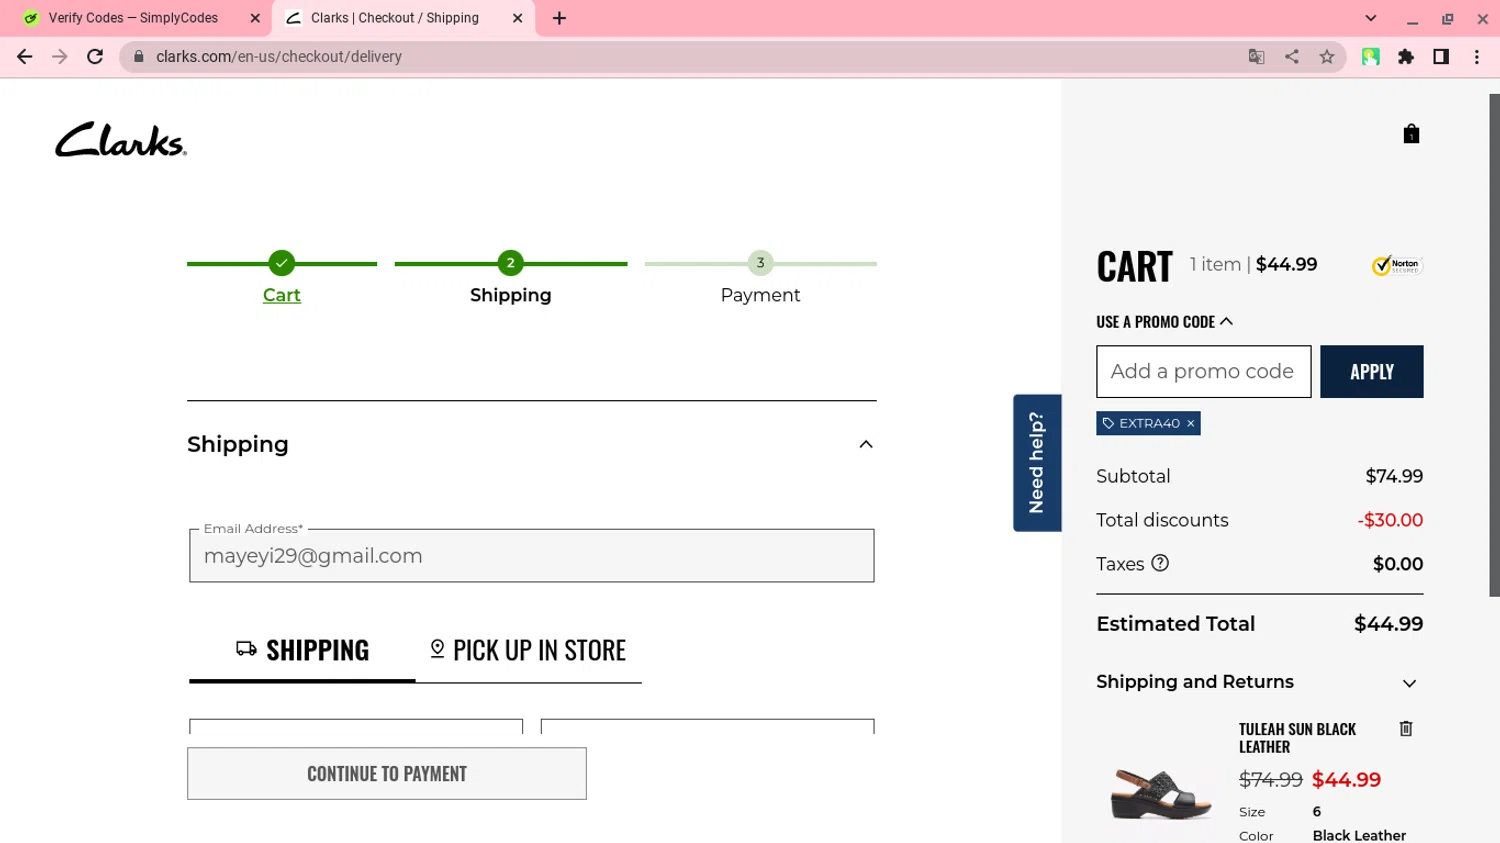The image size is (1500, 843).
Task: Close the Clarks Checkout tab
Action: [517, 18]
